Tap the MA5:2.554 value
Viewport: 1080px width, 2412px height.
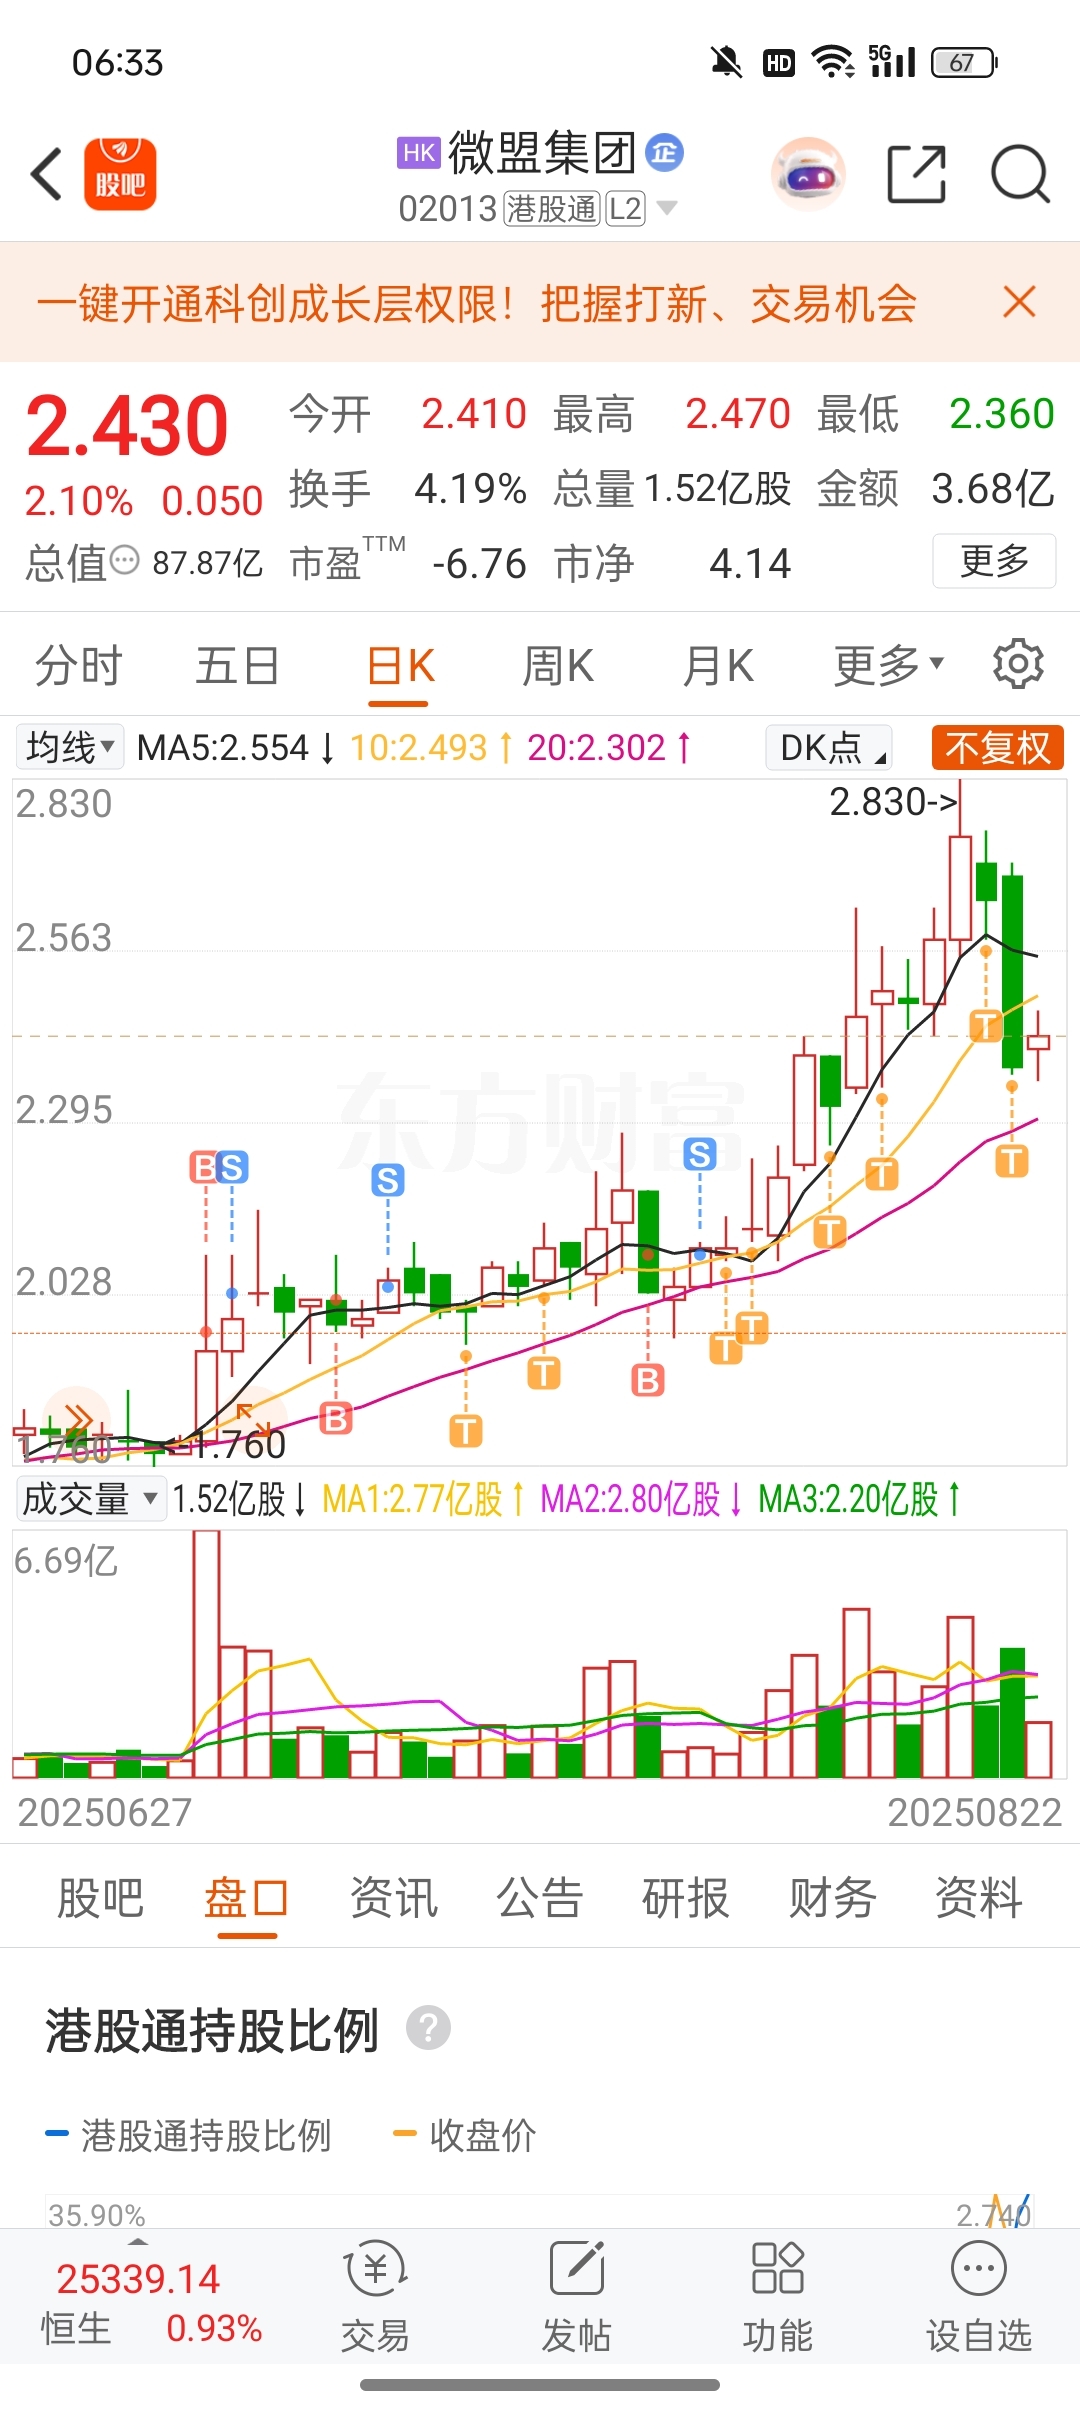coord(222,747)
